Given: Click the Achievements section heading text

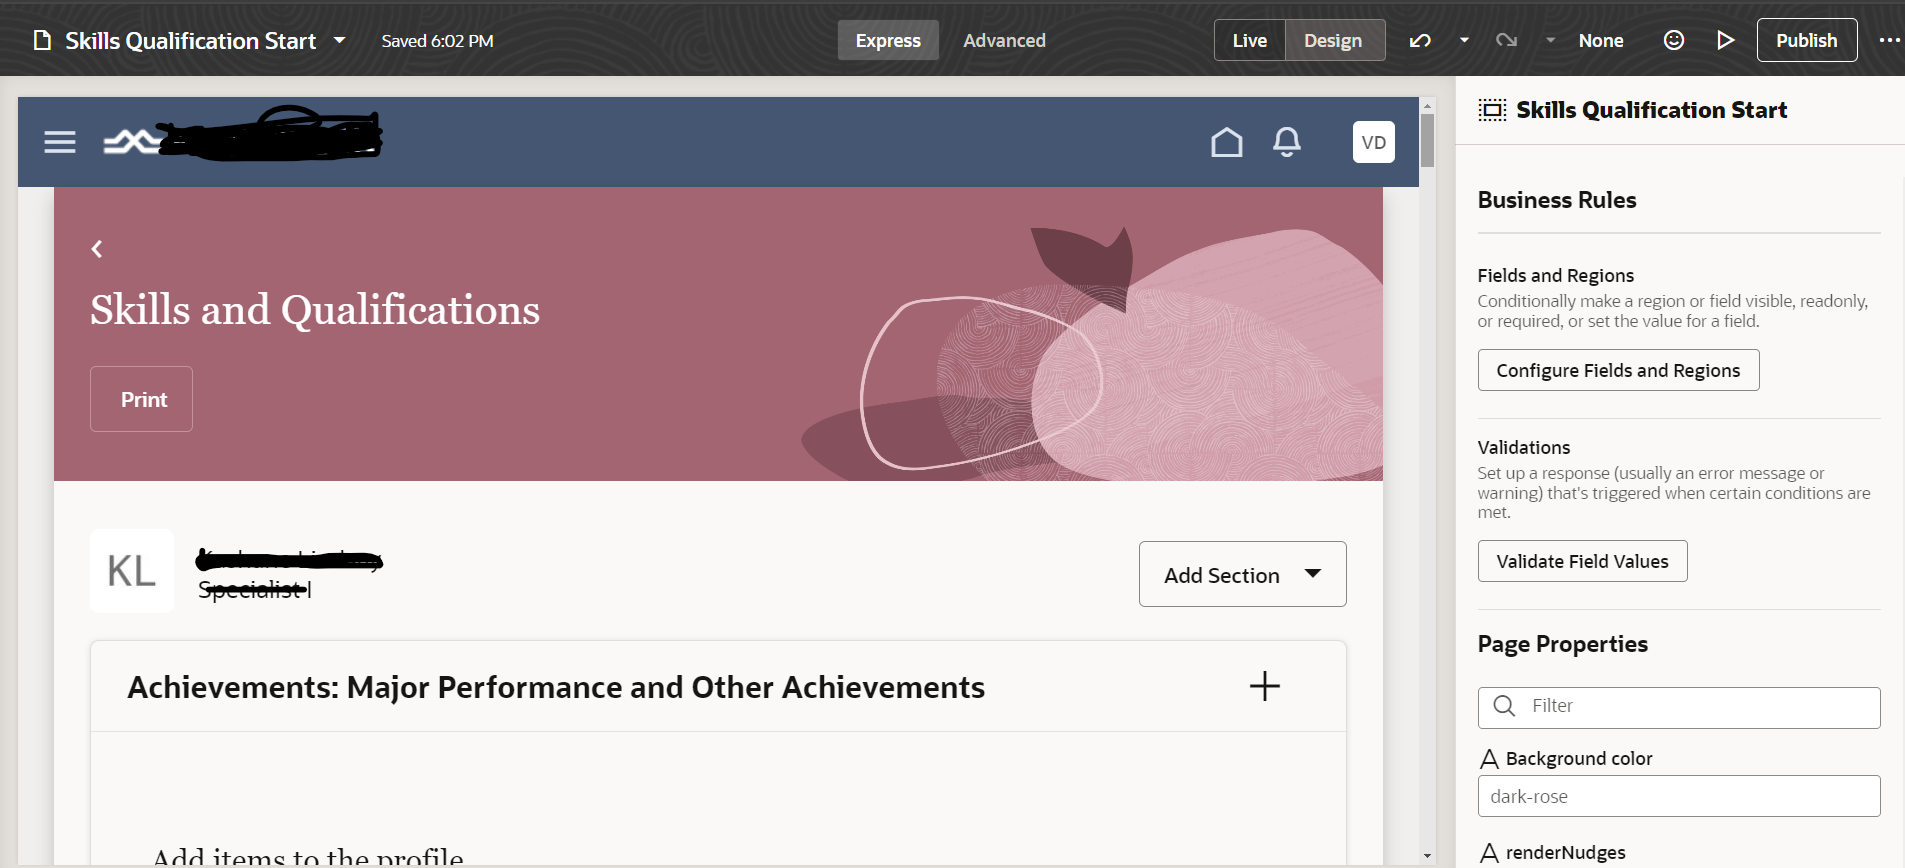Looking at the screenshot, I should pyautogui.click(x=556, y=687).
